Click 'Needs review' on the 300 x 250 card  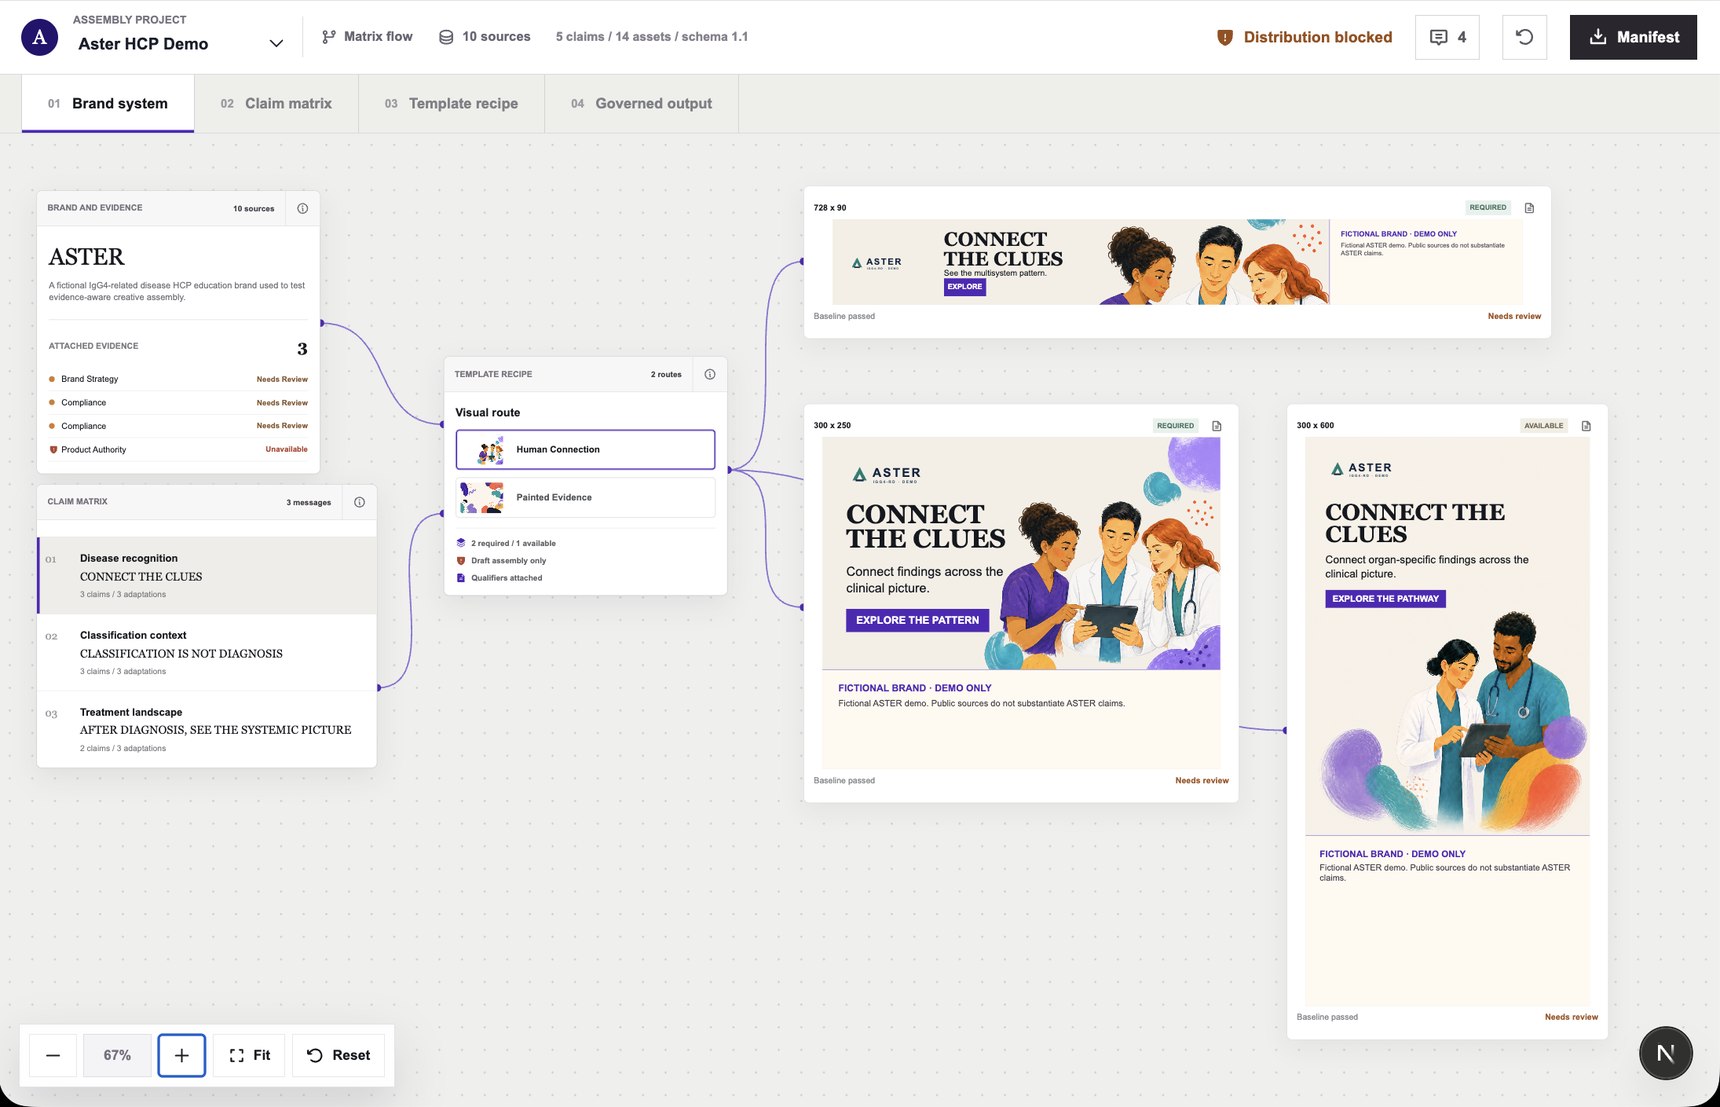point(1202,780)
